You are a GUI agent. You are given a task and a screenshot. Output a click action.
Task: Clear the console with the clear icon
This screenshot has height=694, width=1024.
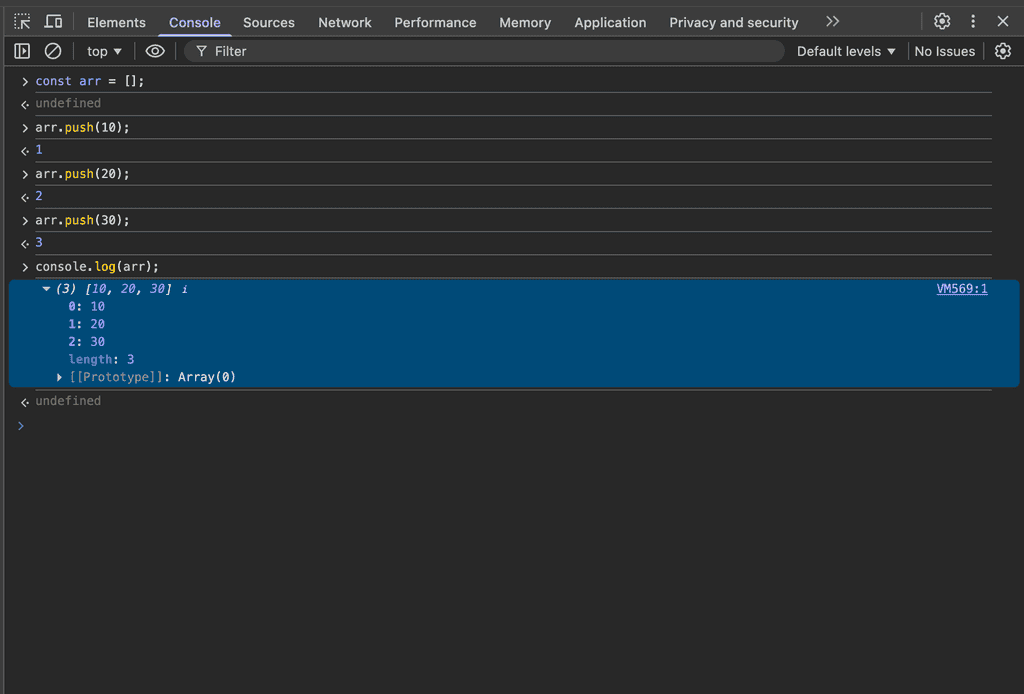coord(53,51)
